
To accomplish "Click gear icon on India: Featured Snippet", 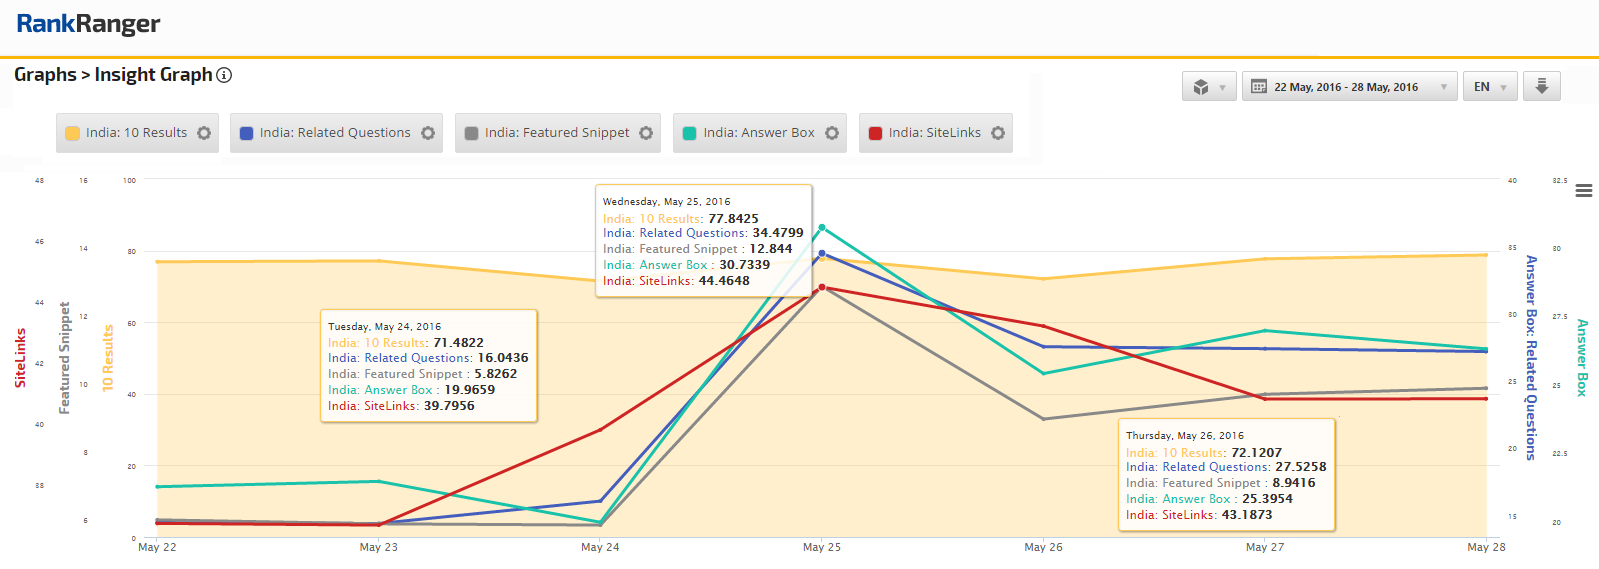I will (x=646, y=133).
